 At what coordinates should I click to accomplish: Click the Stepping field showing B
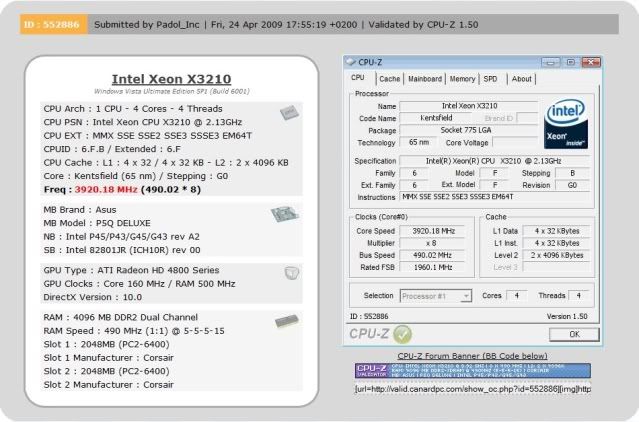(572, 174)
